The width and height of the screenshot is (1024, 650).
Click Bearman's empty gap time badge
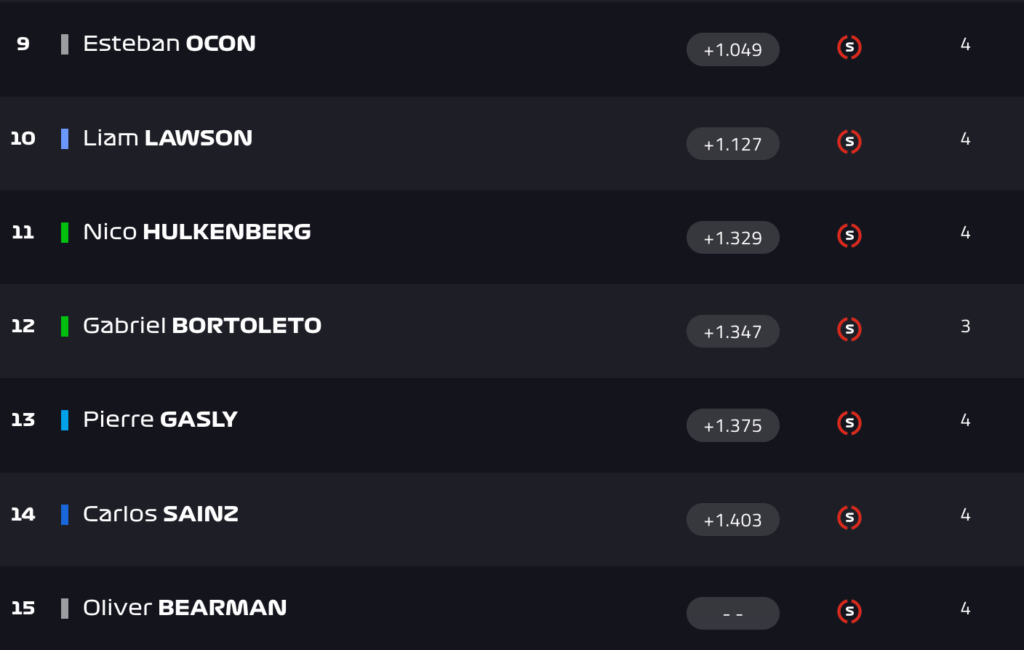pyautogui.click(x=732, y=614)
